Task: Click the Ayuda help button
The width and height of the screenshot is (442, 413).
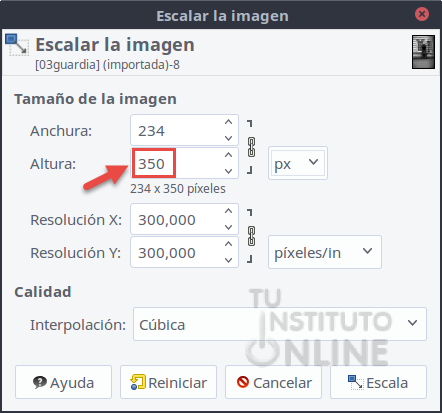Action: (63, 382)
